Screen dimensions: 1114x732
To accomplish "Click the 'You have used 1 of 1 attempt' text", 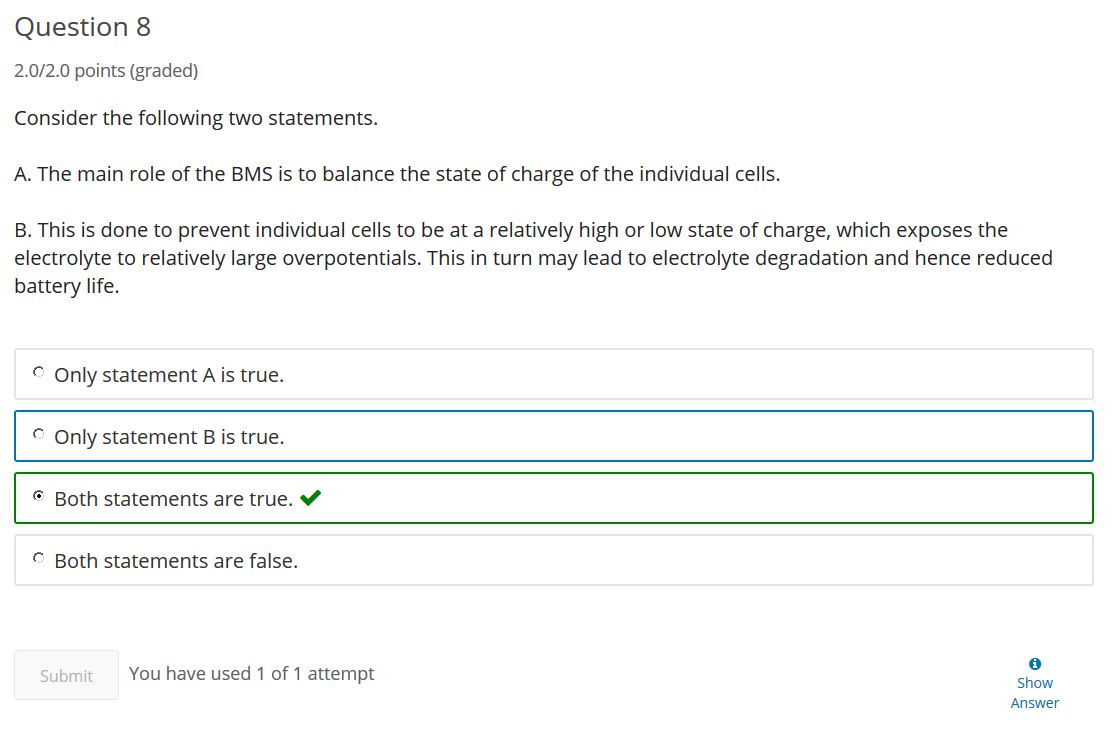I will pos(252,674).
